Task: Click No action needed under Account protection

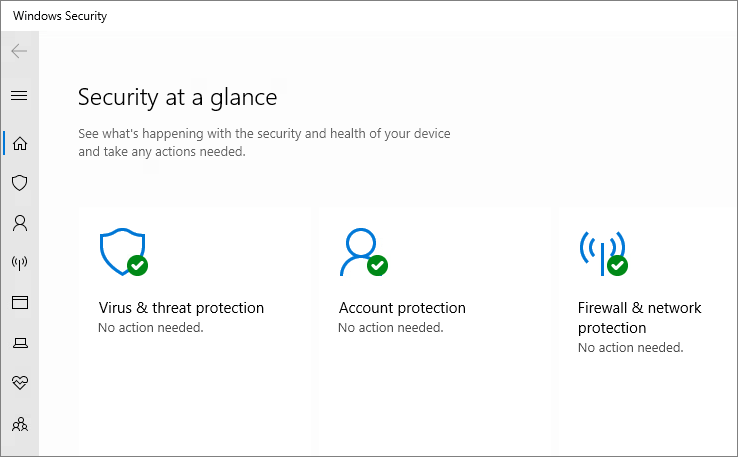Action: pyautogui.click(x=390, y=327)
